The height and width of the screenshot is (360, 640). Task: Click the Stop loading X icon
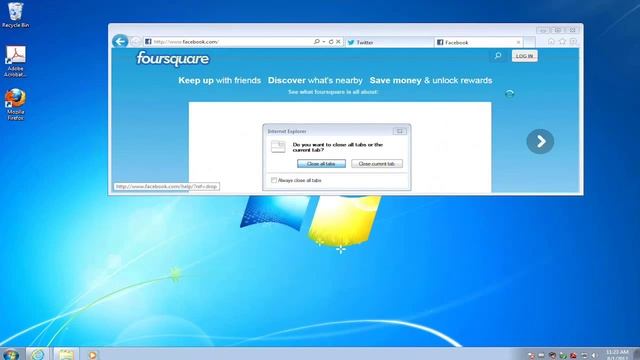(x=338, y=42)
